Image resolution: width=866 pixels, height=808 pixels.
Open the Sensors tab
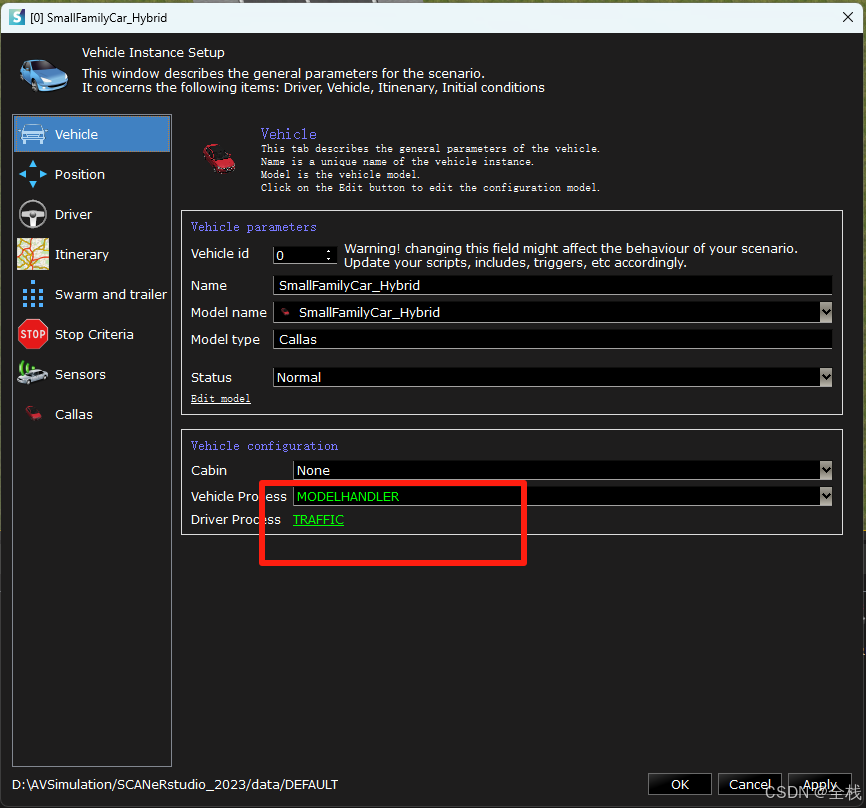click(x=92, y=374)
